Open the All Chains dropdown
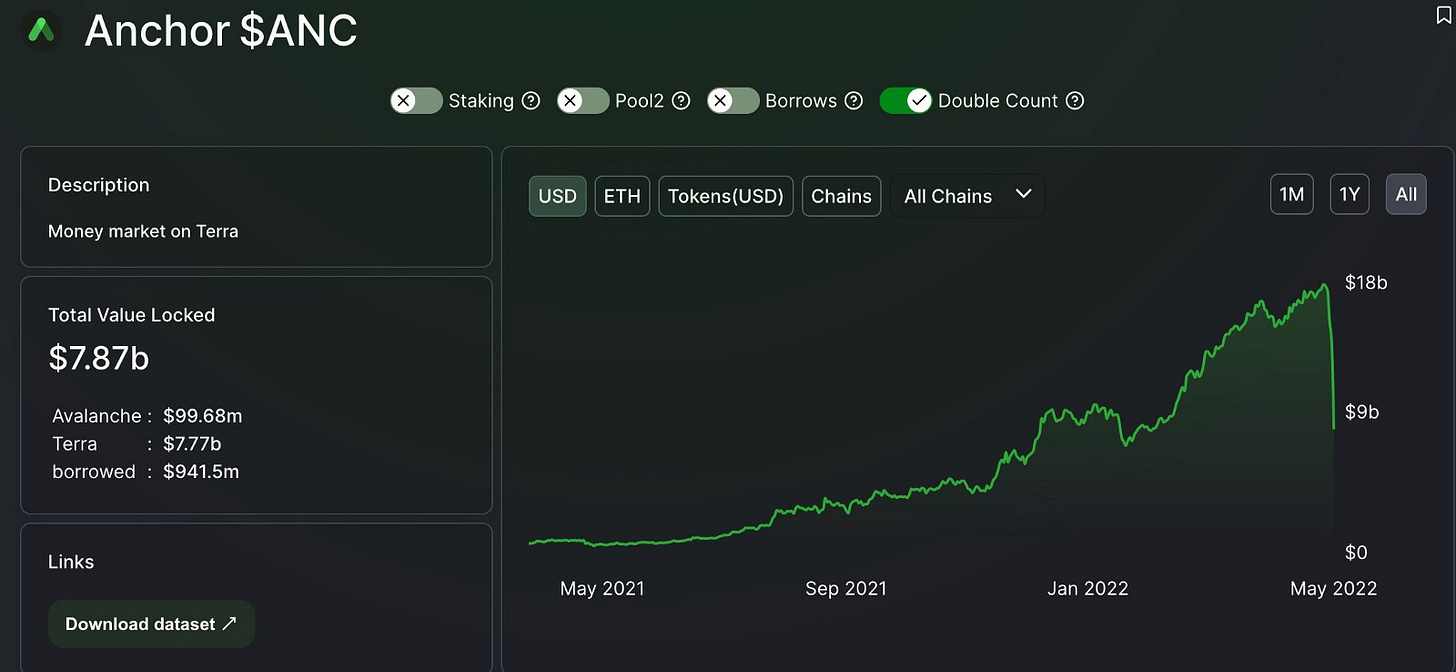The image size is (1456, 672). click(967, 196)
